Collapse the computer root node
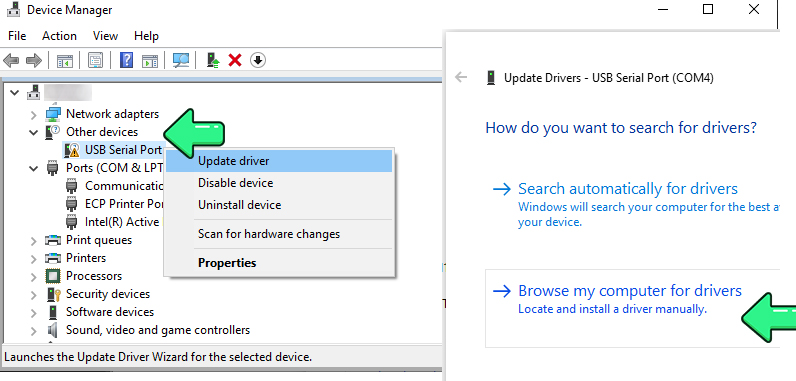This screenshot has height=381, width=796. tap(15, 93)
